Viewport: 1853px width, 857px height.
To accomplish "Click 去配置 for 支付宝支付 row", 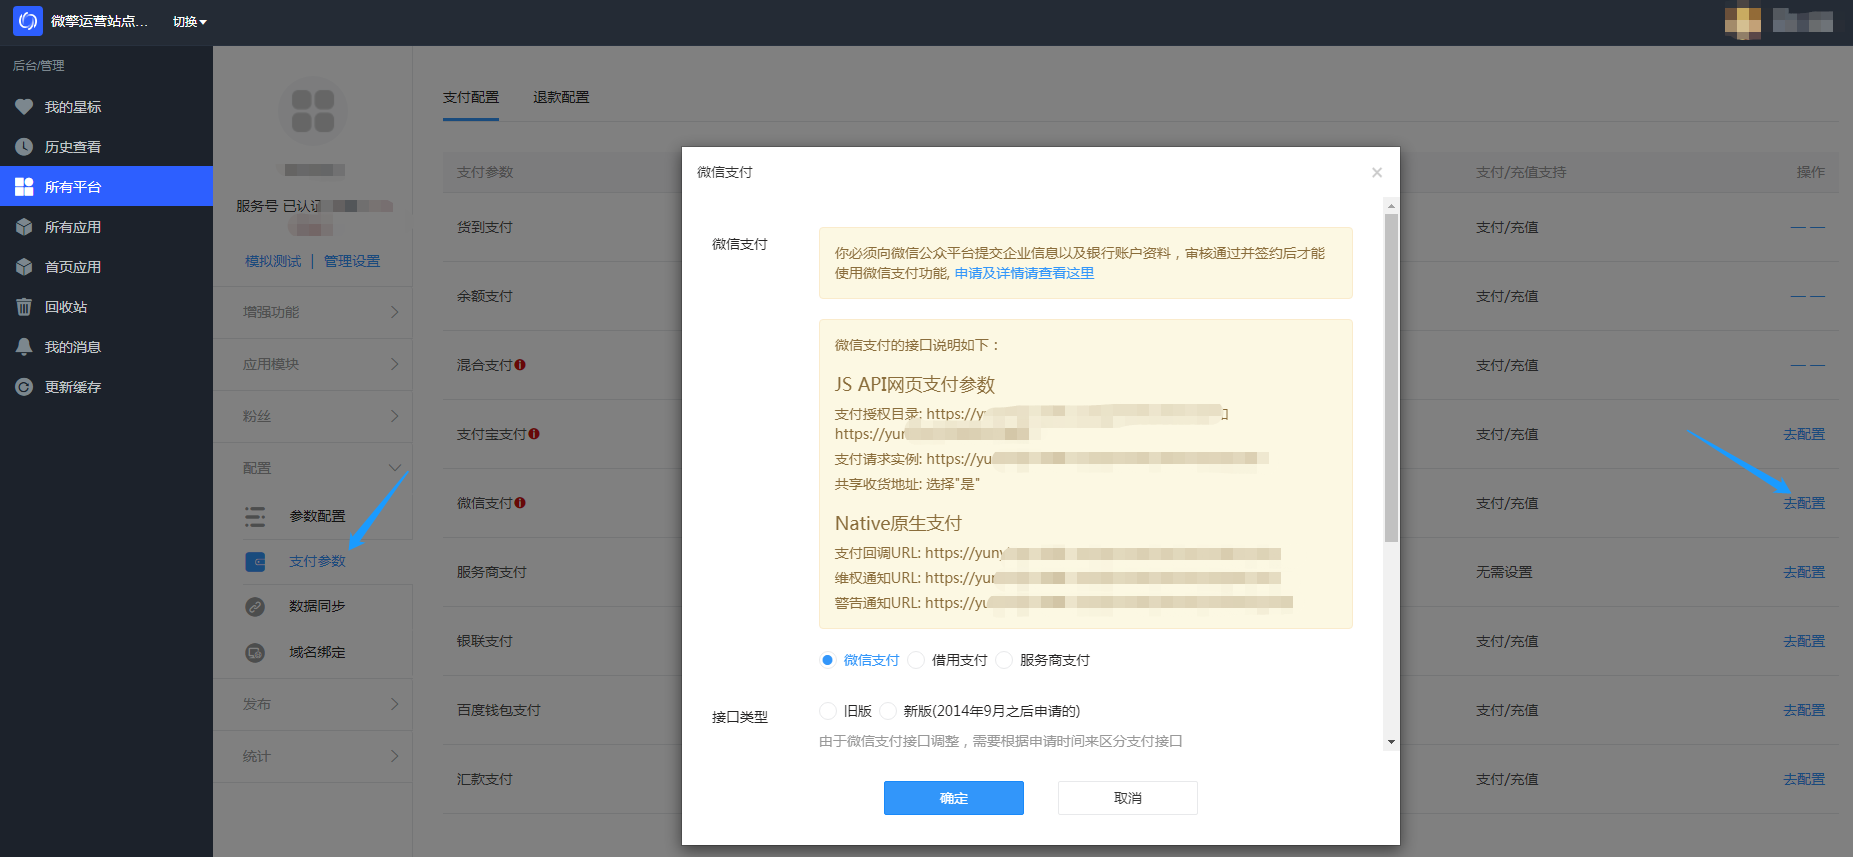I will point(1804,434).
